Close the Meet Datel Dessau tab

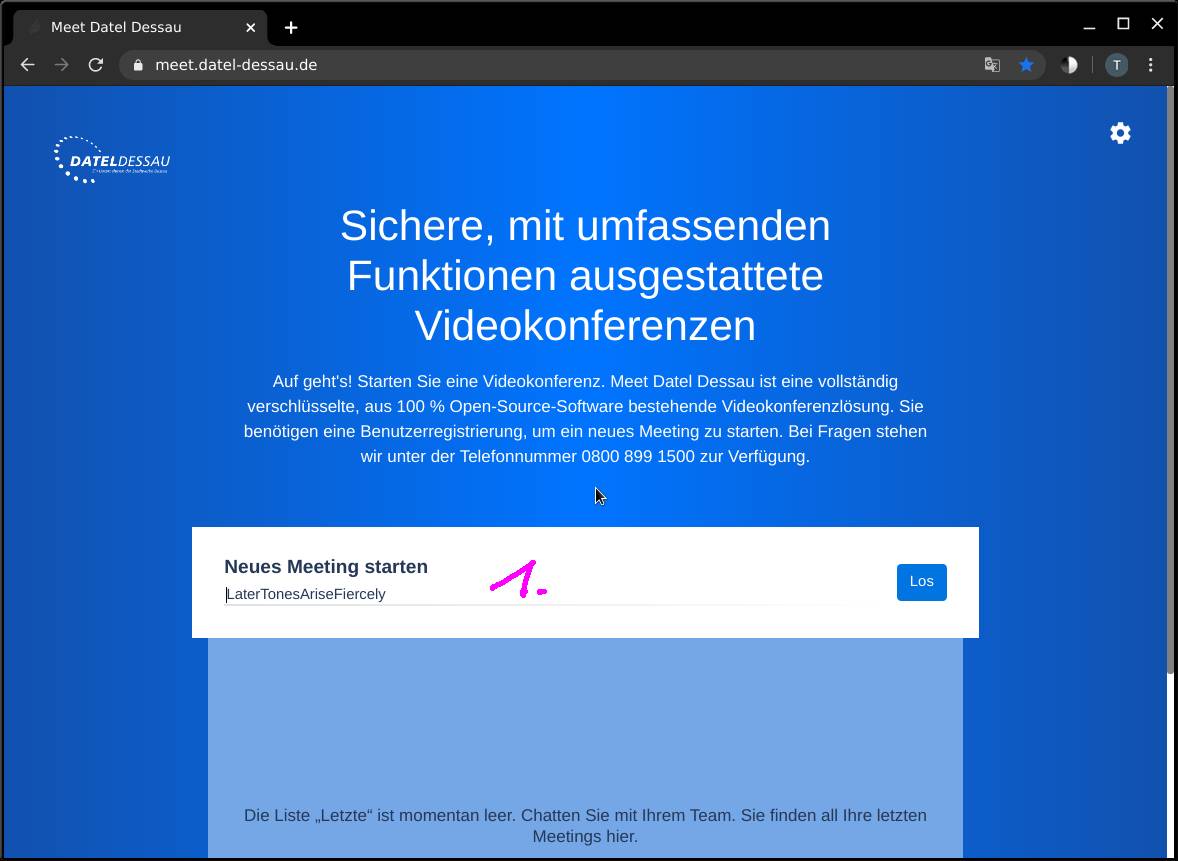tap(251, 28)
